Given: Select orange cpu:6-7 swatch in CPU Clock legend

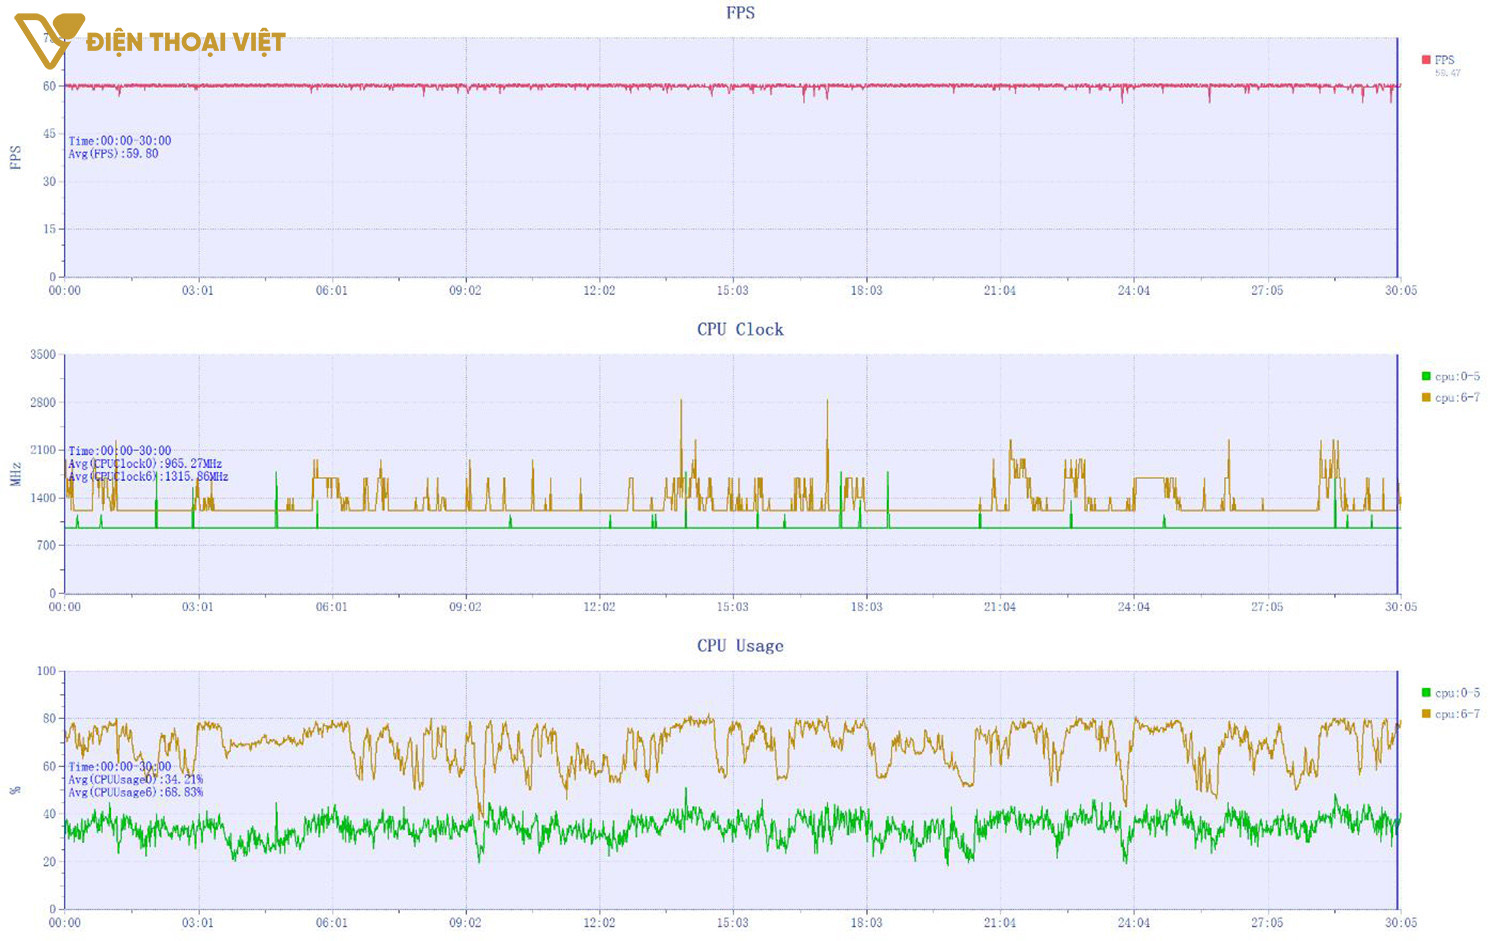Looking at the screenshot, I should (1426, 398).
